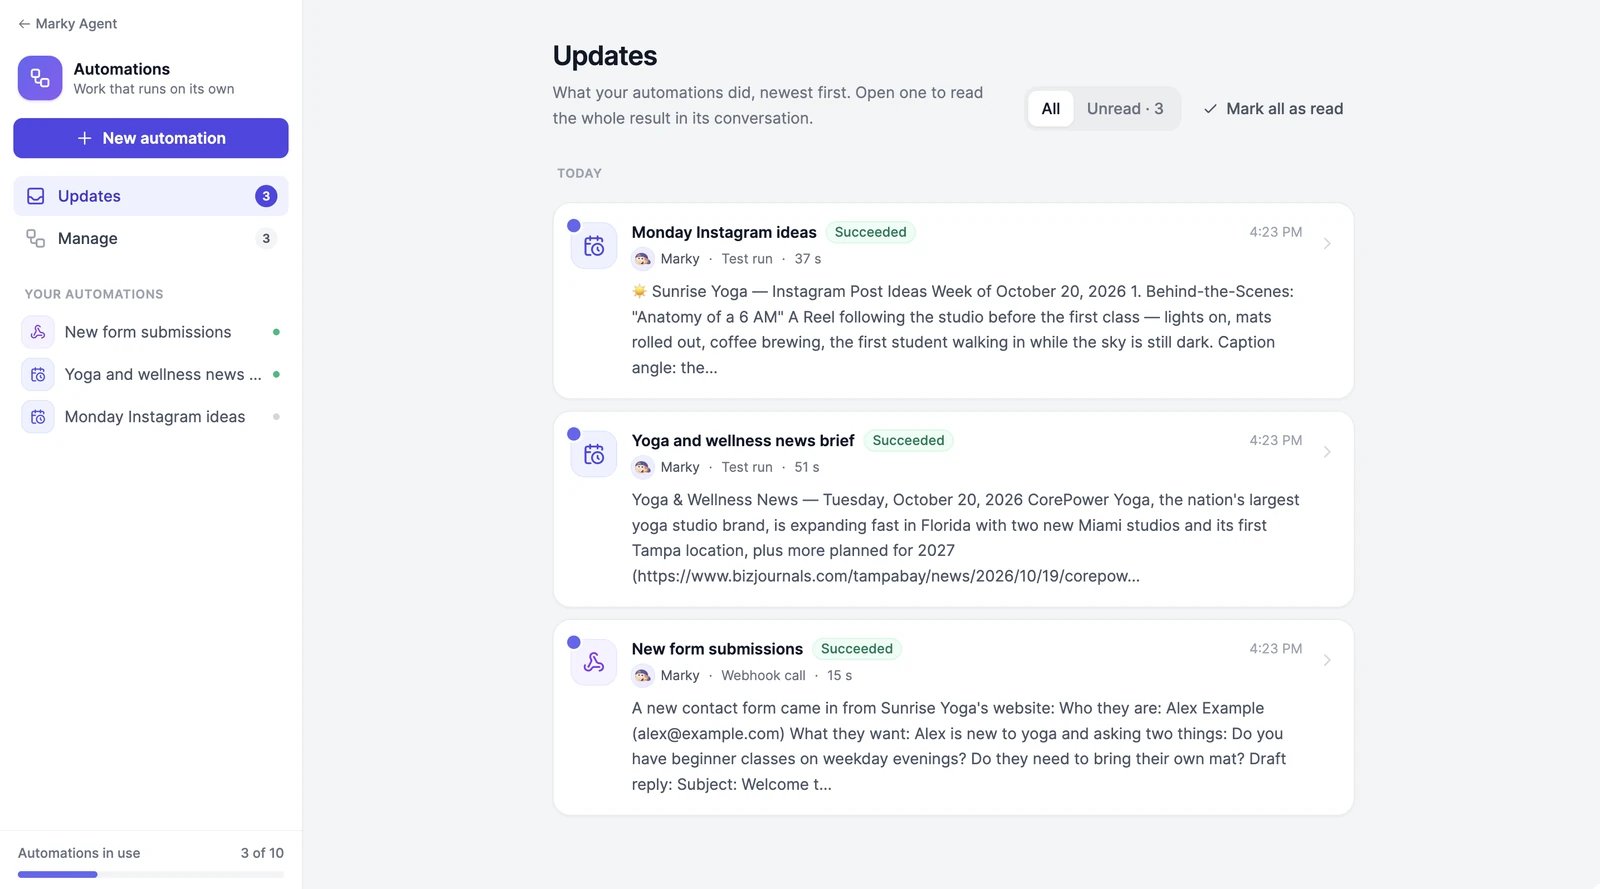Click 51 s duration on Yoga news brief
The width and height of the screenshot is (1600, 889).
pyautogui.click(x=807, y=467)
